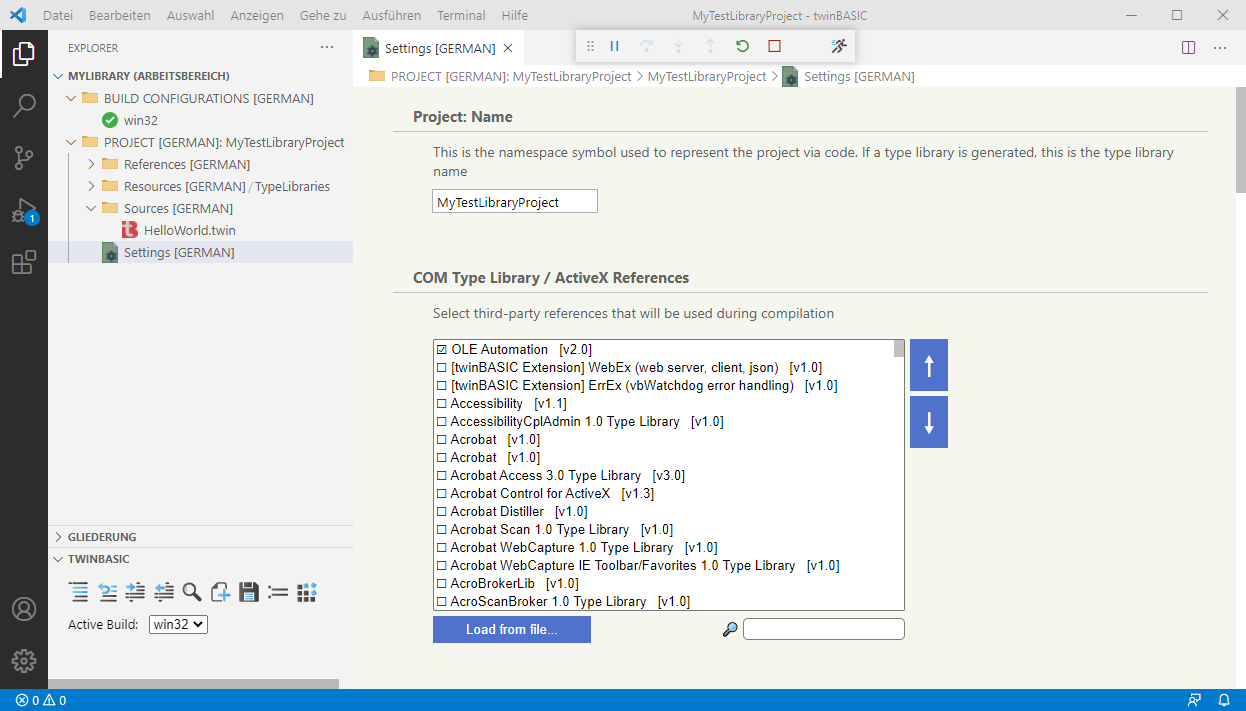Uncheck the OLE Automation reference
Screen dimensions: 1246x711
tap(441, 350)
